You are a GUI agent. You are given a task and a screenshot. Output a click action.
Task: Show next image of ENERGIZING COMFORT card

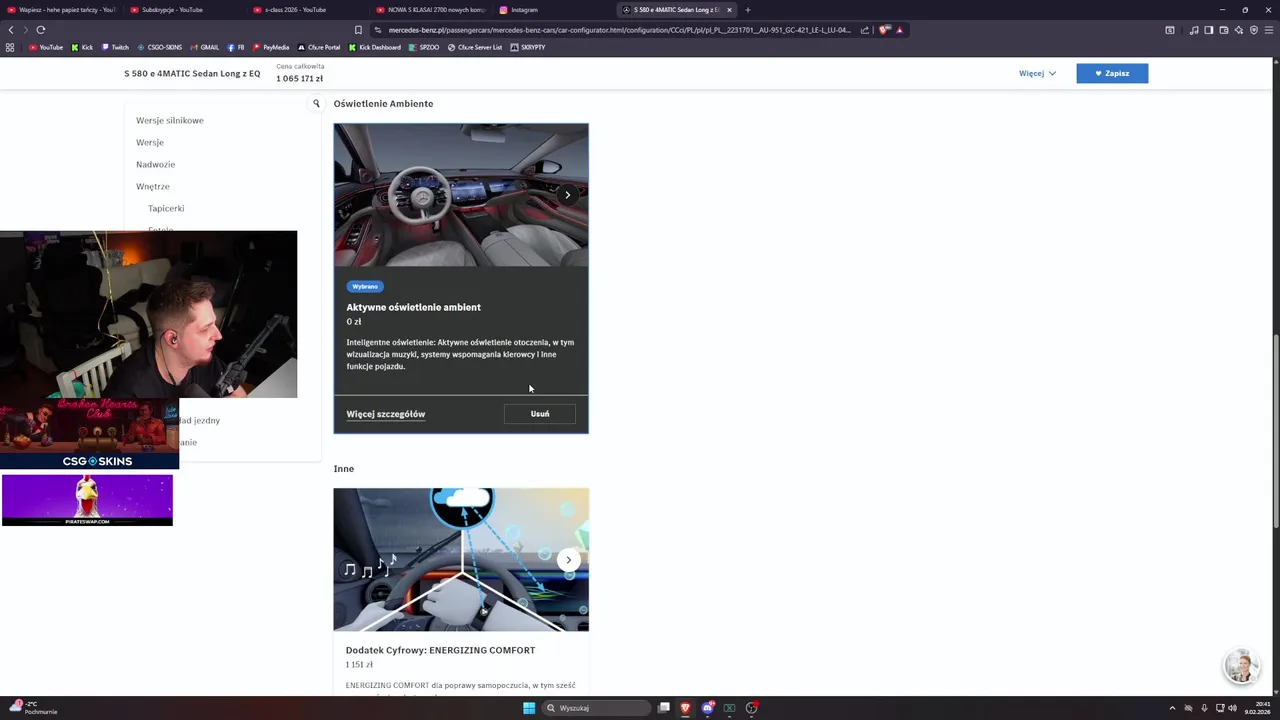[x=568, y=560]
